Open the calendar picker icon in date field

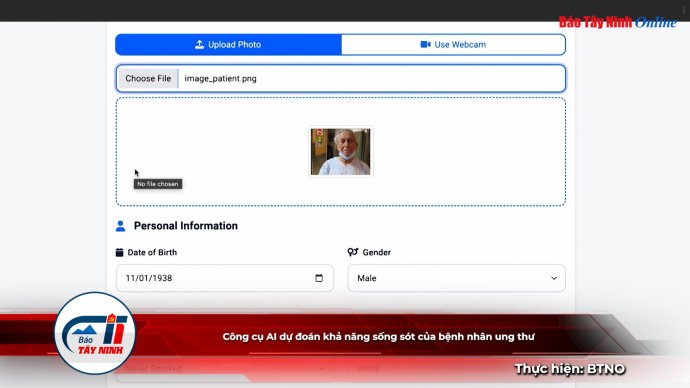pyautogui.click(x=319, y=278)
